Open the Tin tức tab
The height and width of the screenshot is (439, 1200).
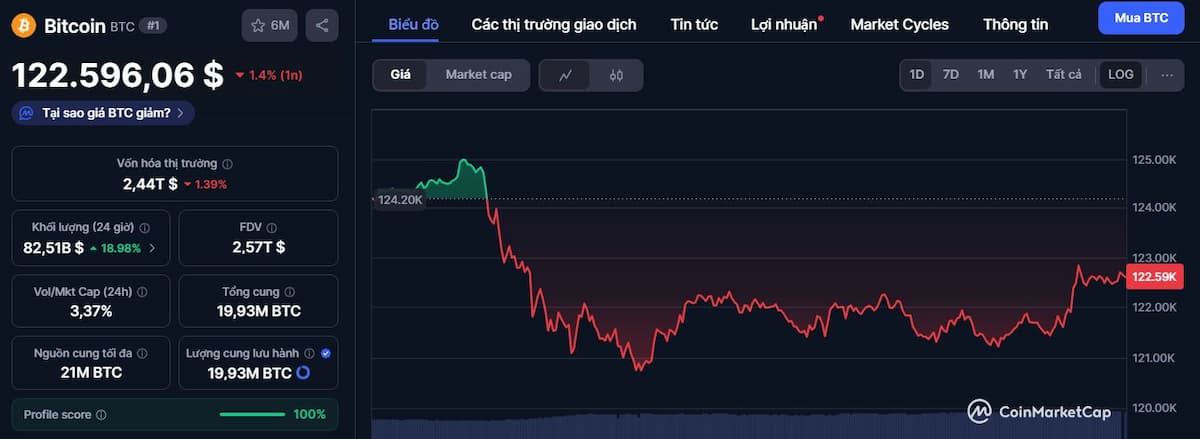694,24
